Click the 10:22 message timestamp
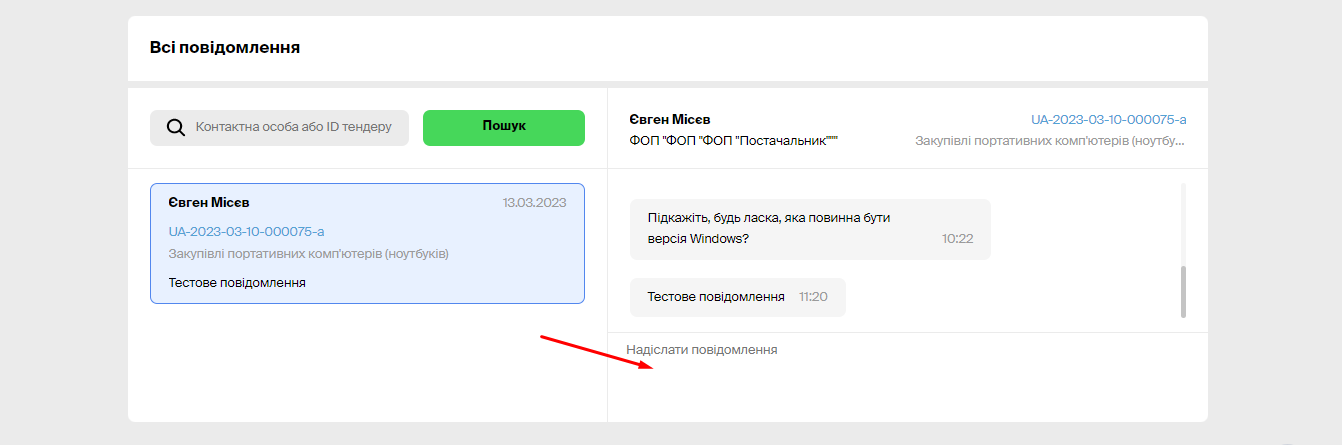1342x445 pixels. point(957,239)
